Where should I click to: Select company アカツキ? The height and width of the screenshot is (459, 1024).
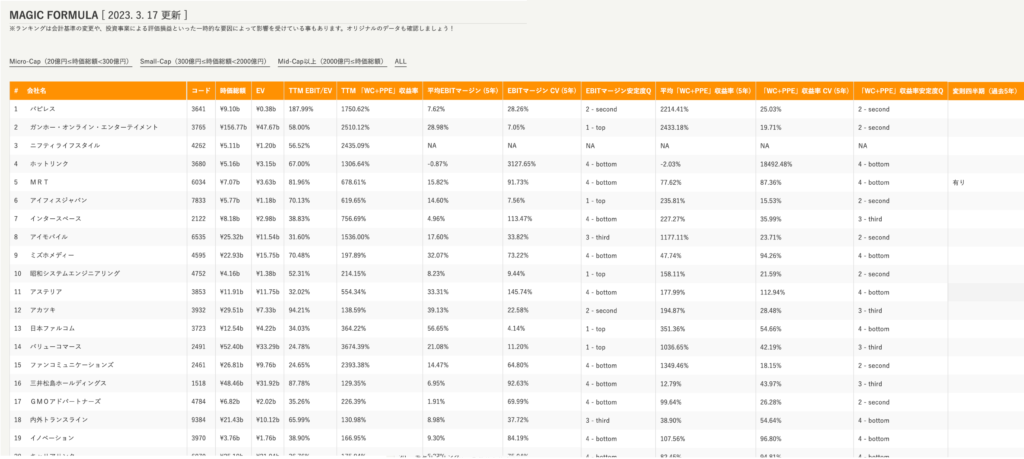42,310
